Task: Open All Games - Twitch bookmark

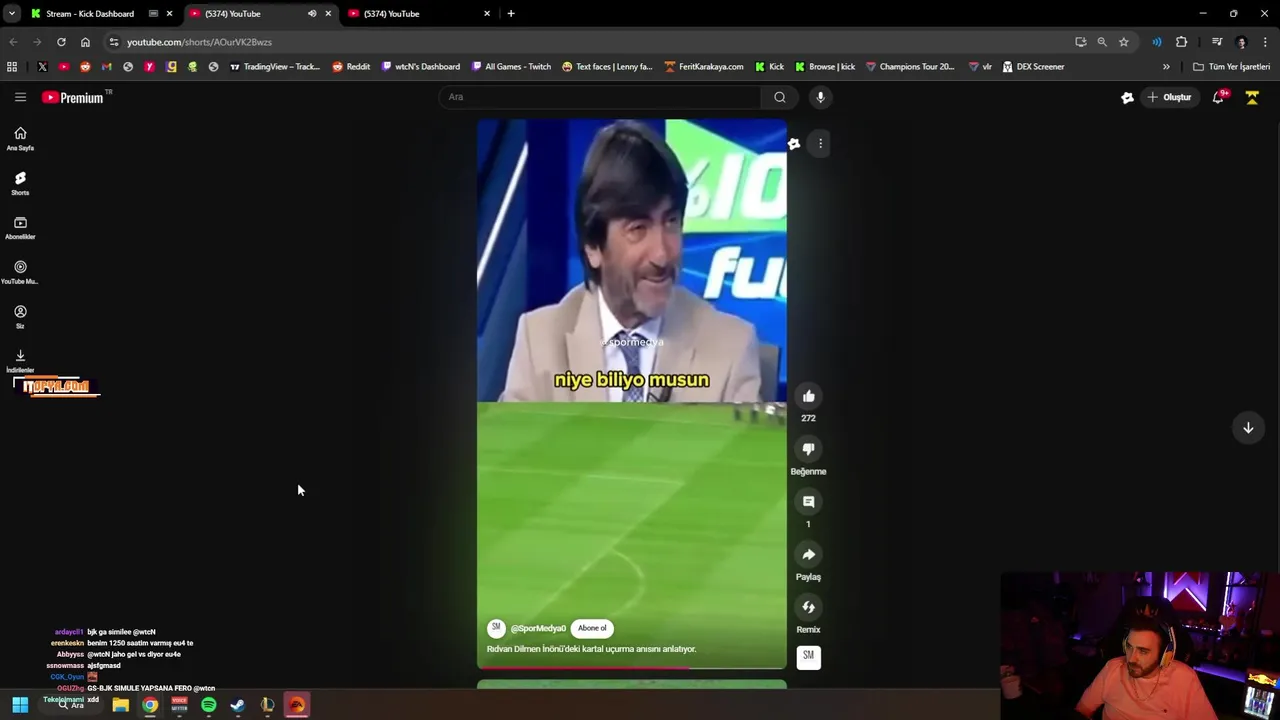Action: click(510, 67)
